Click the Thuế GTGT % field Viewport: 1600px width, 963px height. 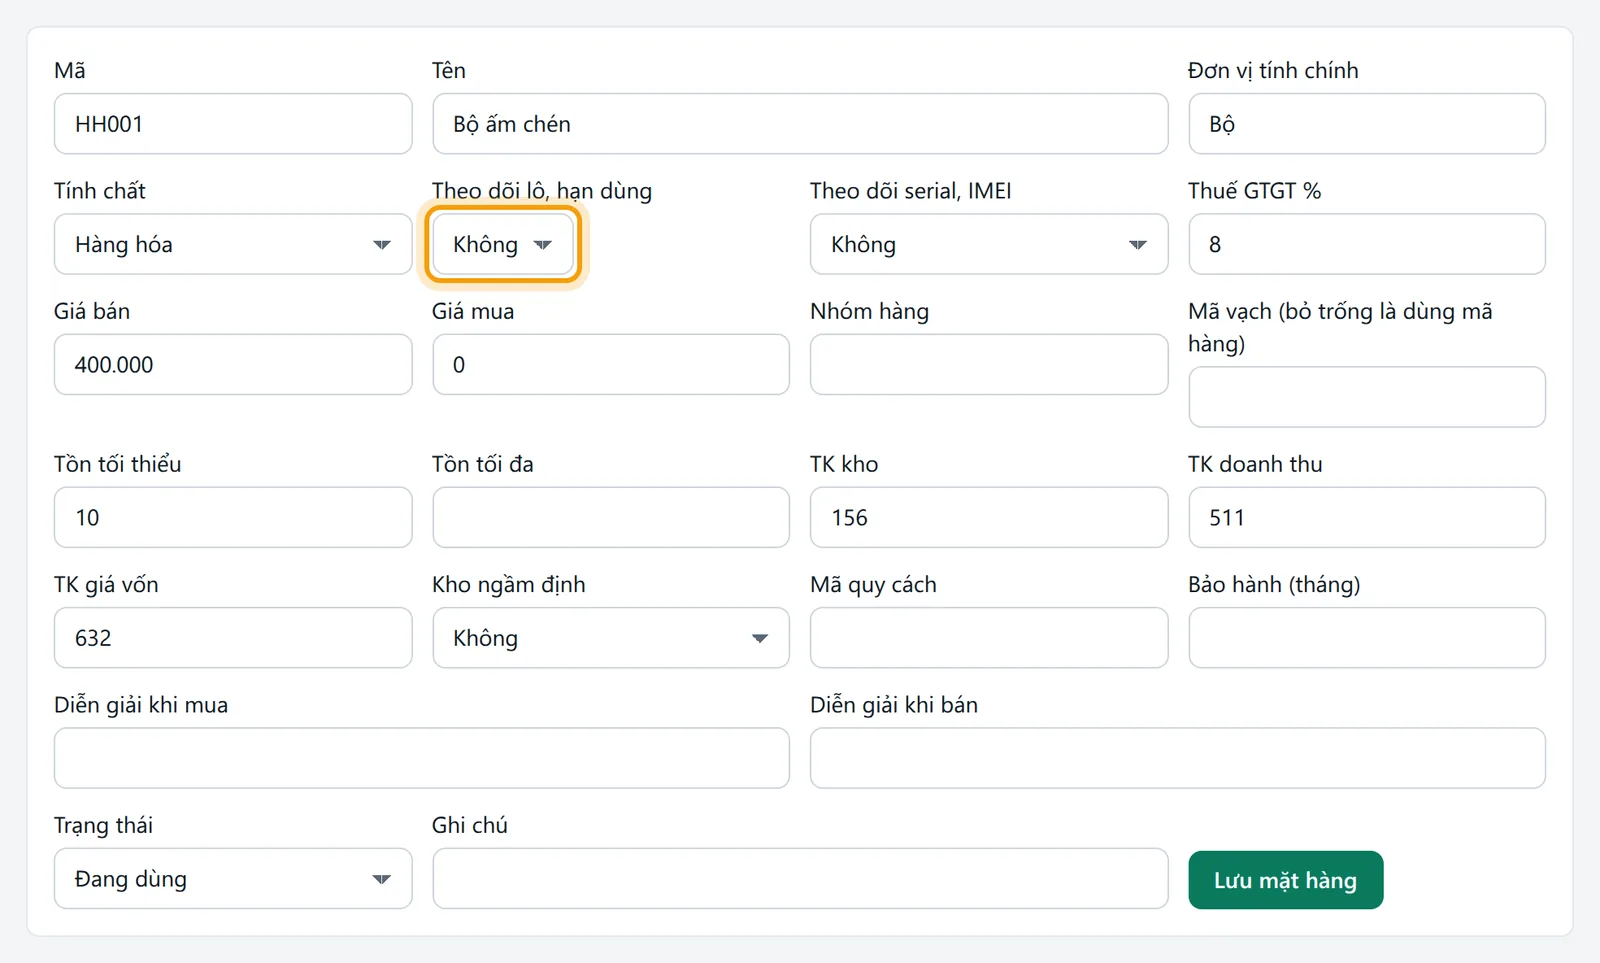pyautogui.click(x=1367, y=244)
